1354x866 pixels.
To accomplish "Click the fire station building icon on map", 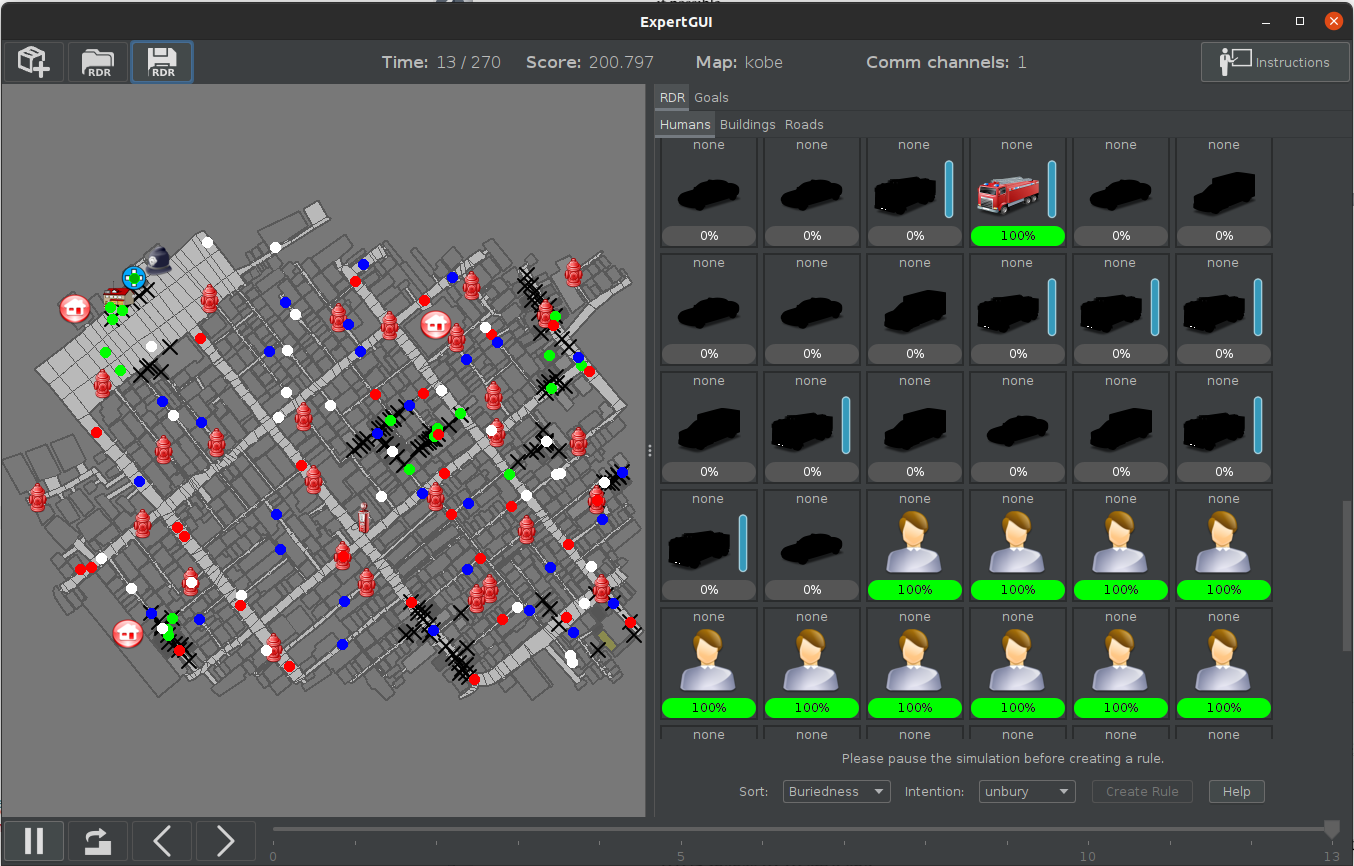I will pyautogui.click(x=115, y=296).
